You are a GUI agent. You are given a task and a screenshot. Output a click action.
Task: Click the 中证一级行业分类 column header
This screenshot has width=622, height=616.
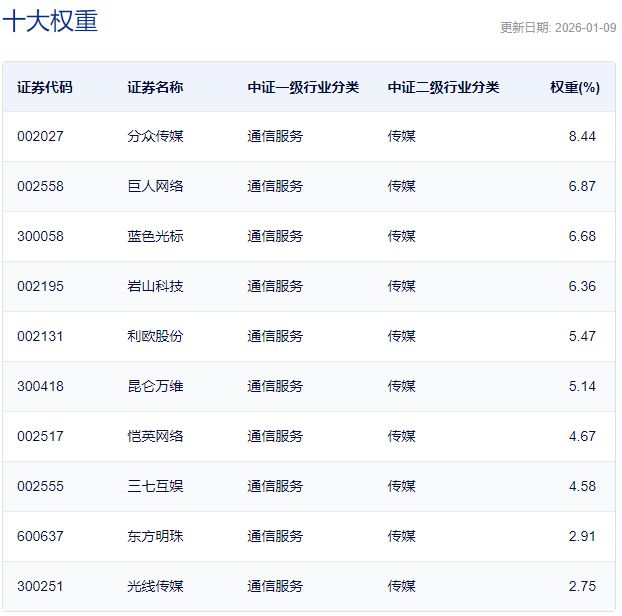point(303,87)
